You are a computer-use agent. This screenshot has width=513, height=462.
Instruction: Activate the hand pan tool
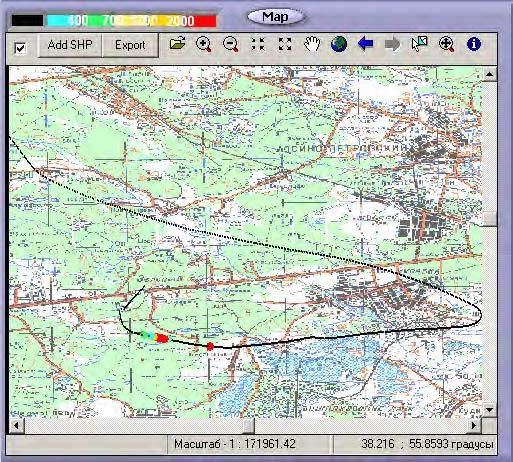(312, 44)
